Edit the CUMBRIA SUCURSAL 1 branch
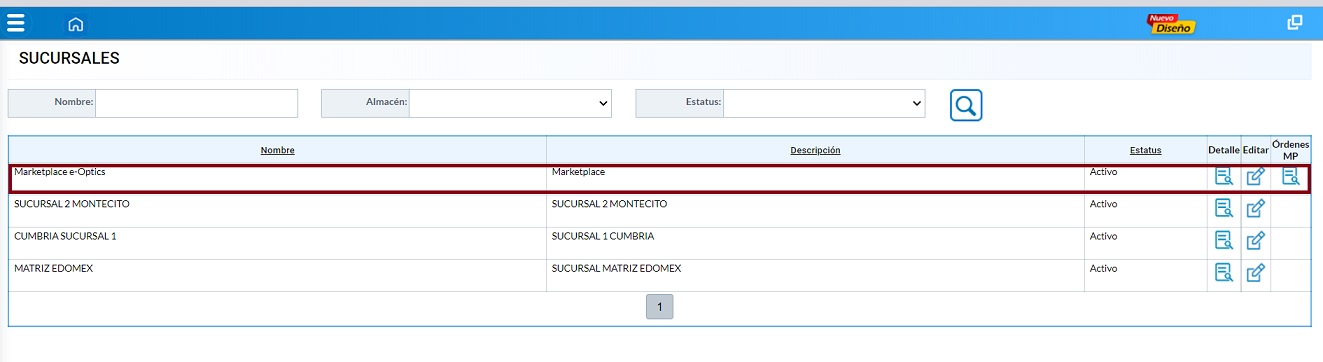The image size is (1323, 362). [1256, 240]
